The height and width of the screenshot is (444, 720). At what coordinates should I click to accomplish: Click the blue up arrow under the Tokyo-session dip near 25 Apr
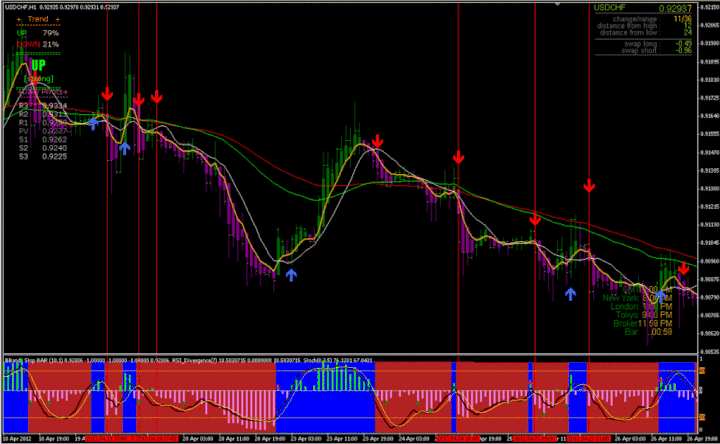[x=570, y=294]
